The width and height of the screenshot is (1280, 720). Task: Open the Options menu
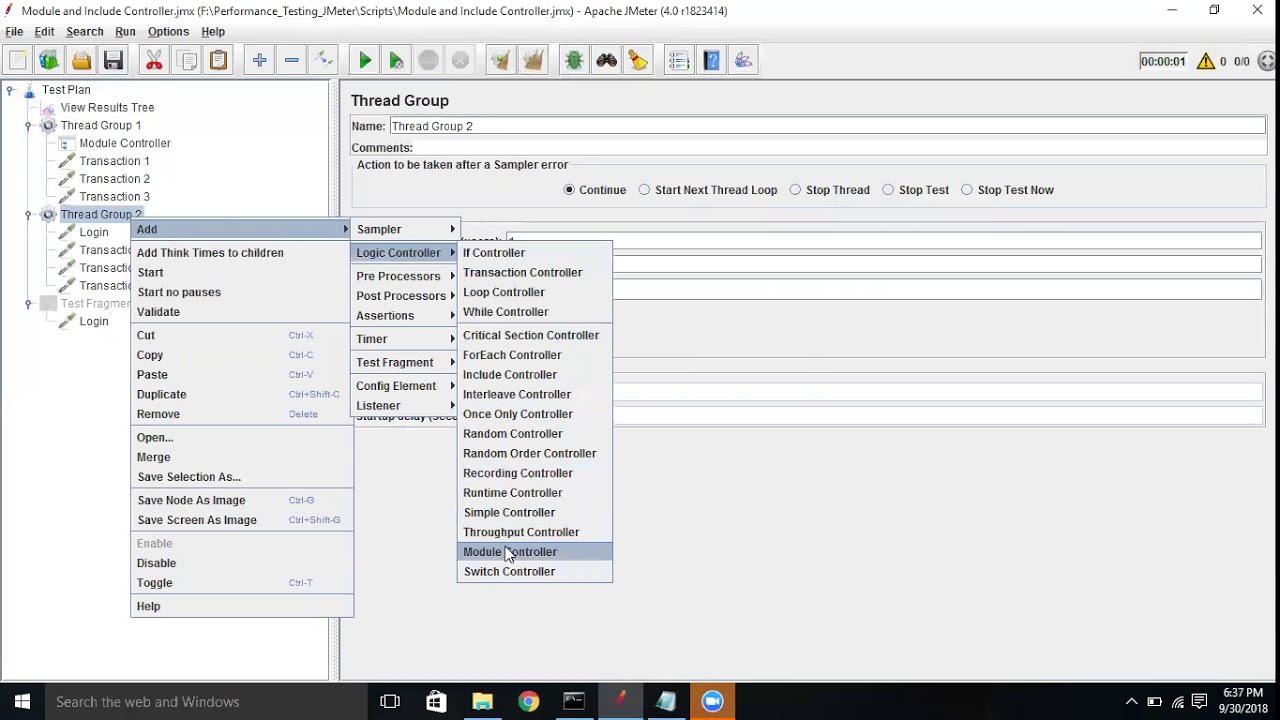168,32
